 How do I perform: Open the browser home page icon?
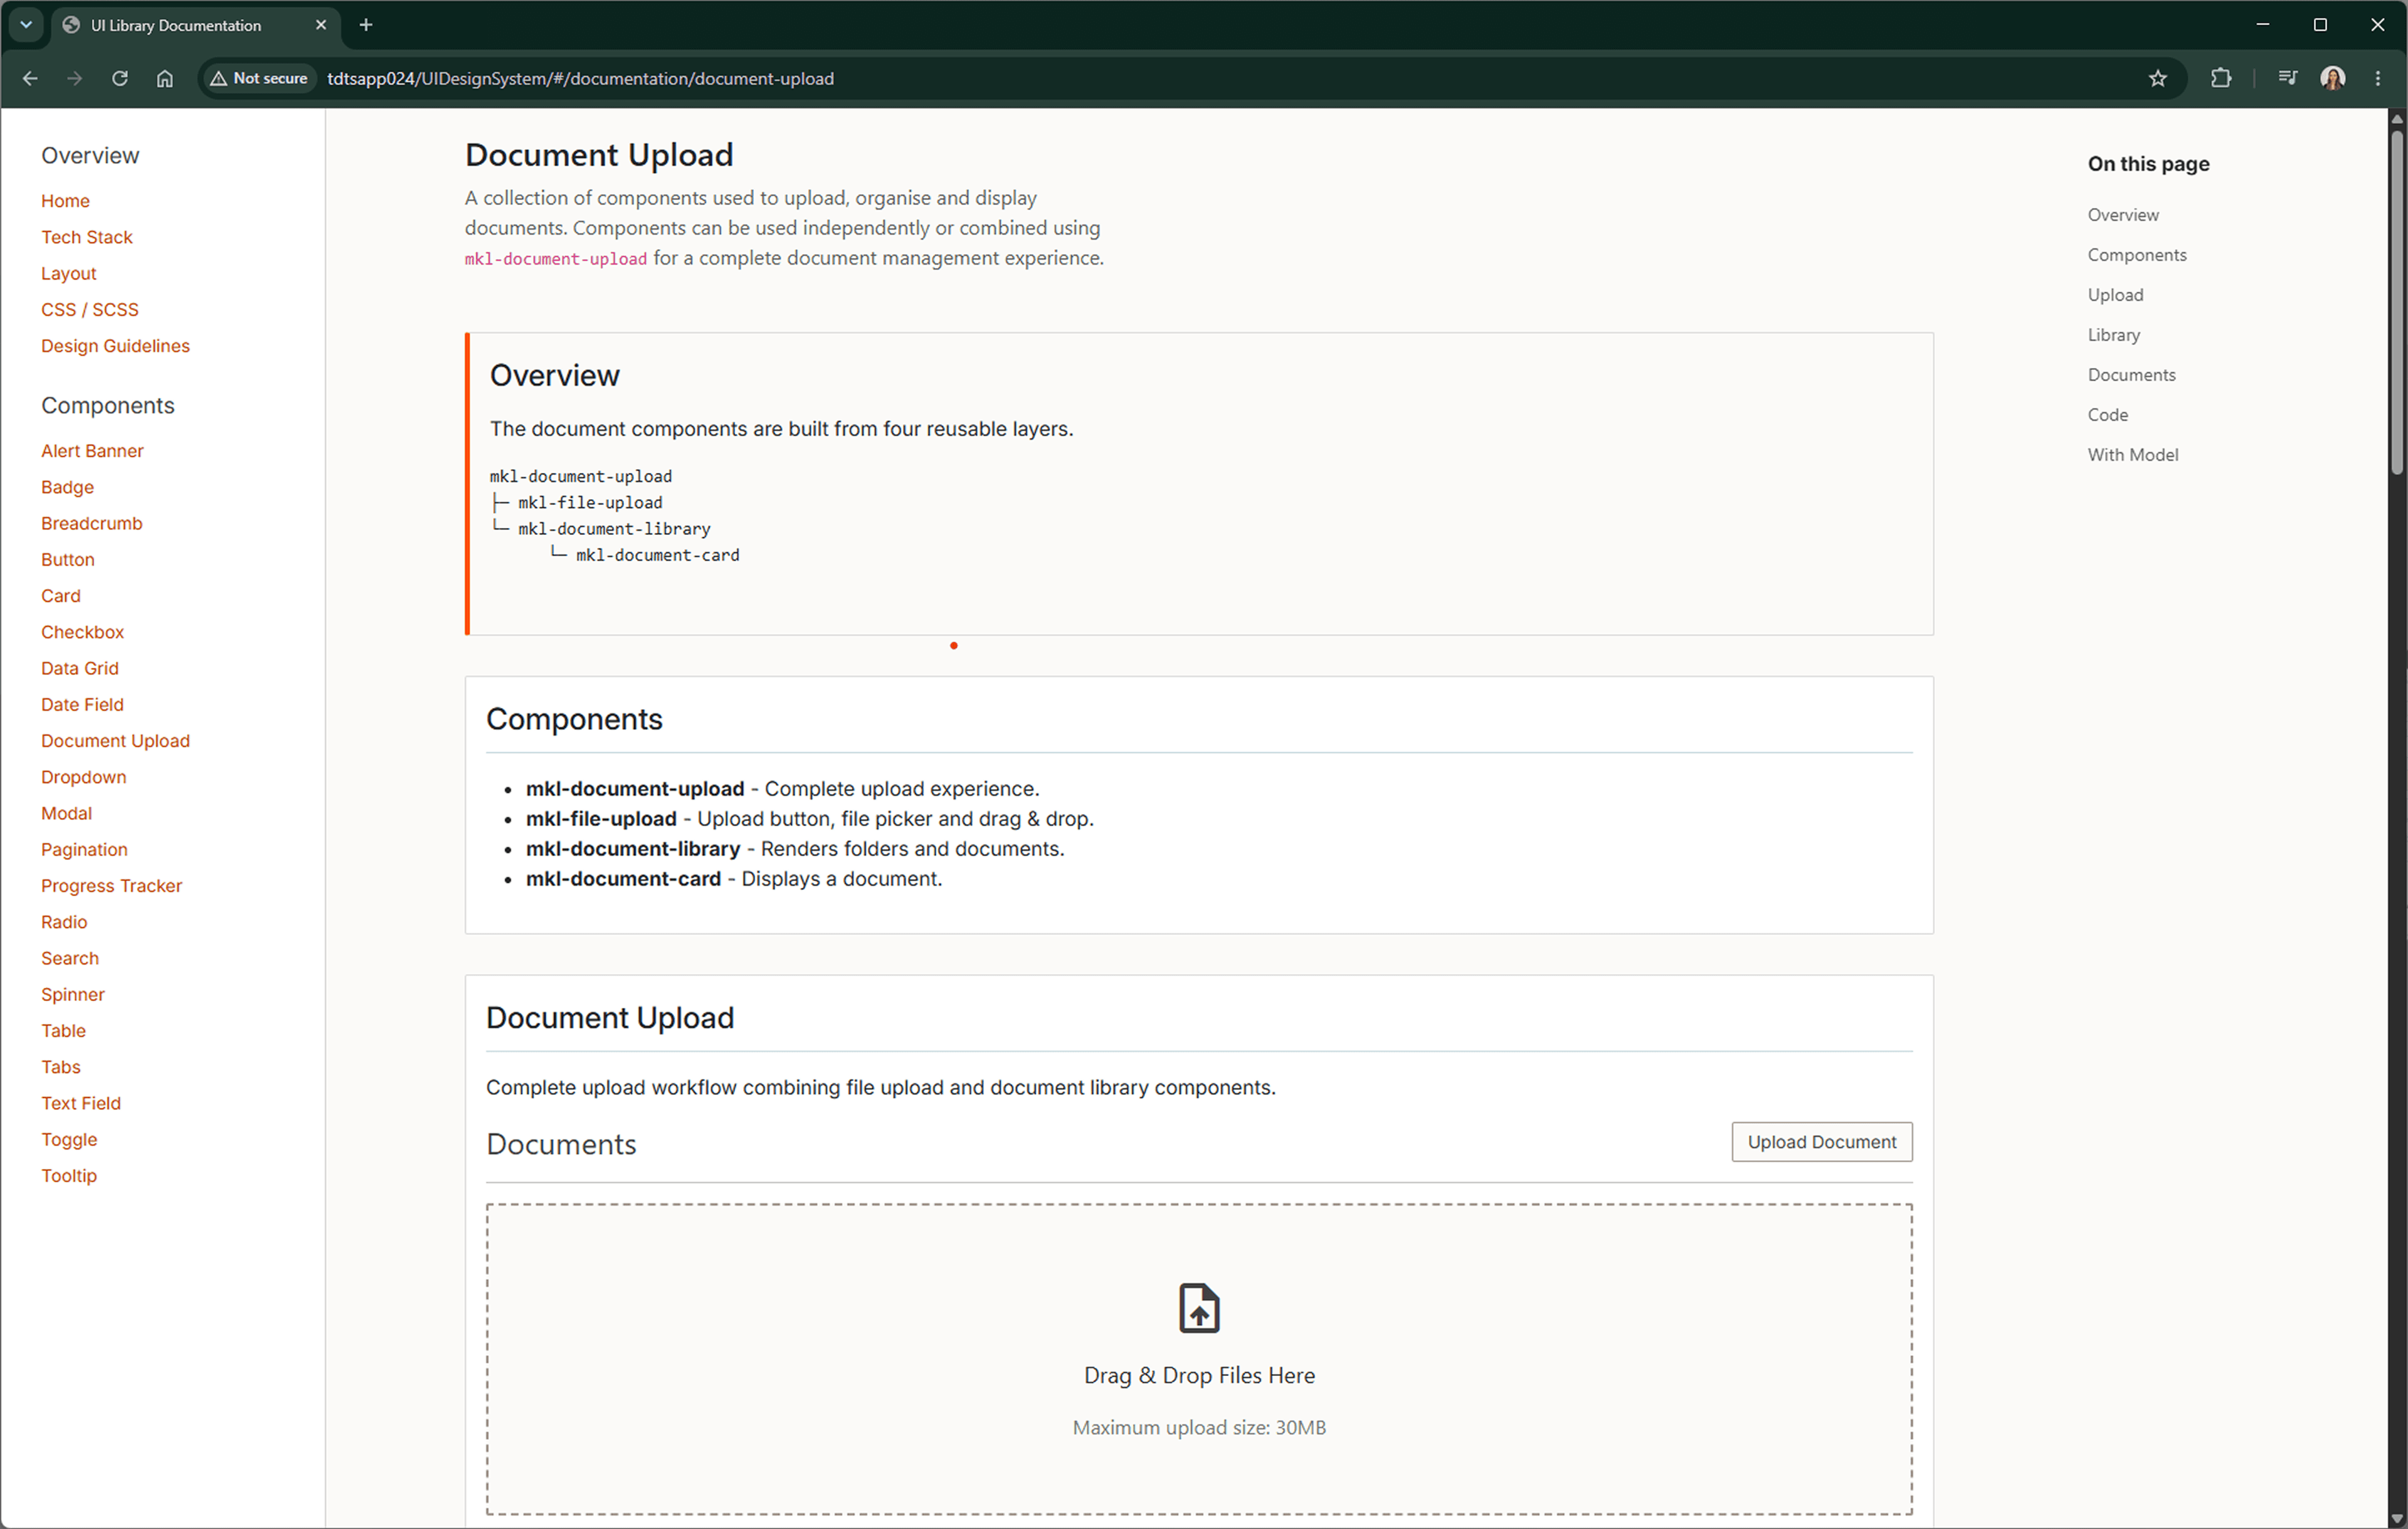tap(165, 78)
